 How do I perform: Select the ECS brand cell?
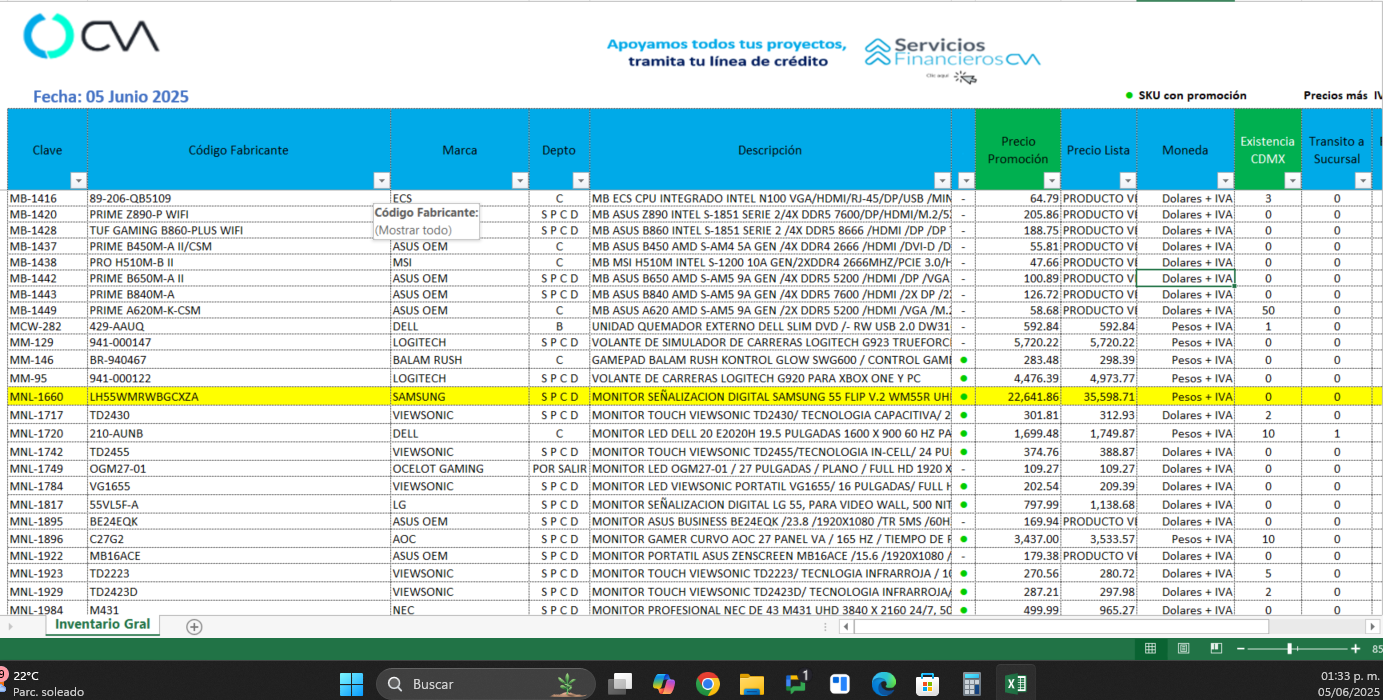click(x=460, y=198)
